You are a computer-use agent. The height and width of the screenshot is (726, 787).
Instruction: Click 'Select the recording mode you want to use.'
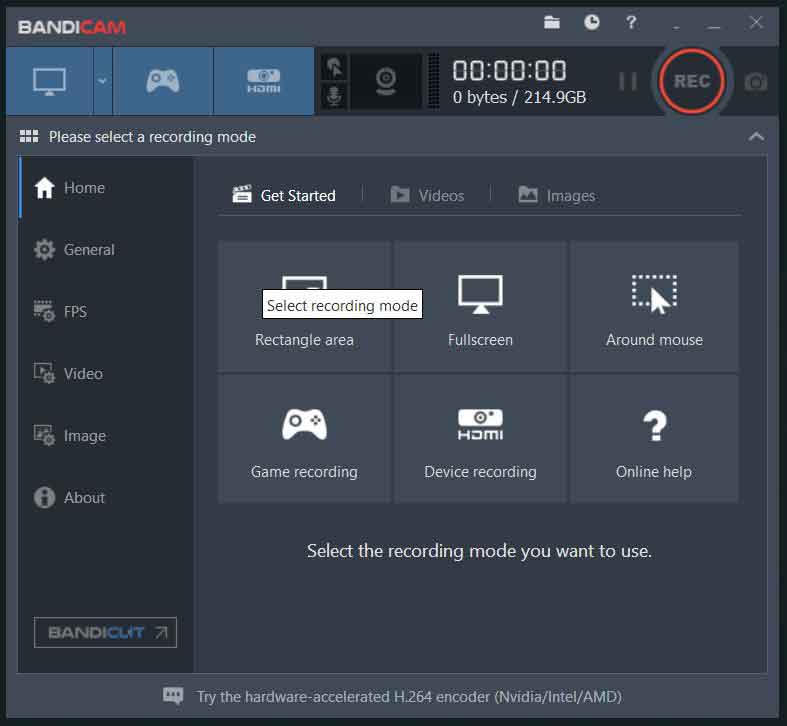(x=479, y=551)
